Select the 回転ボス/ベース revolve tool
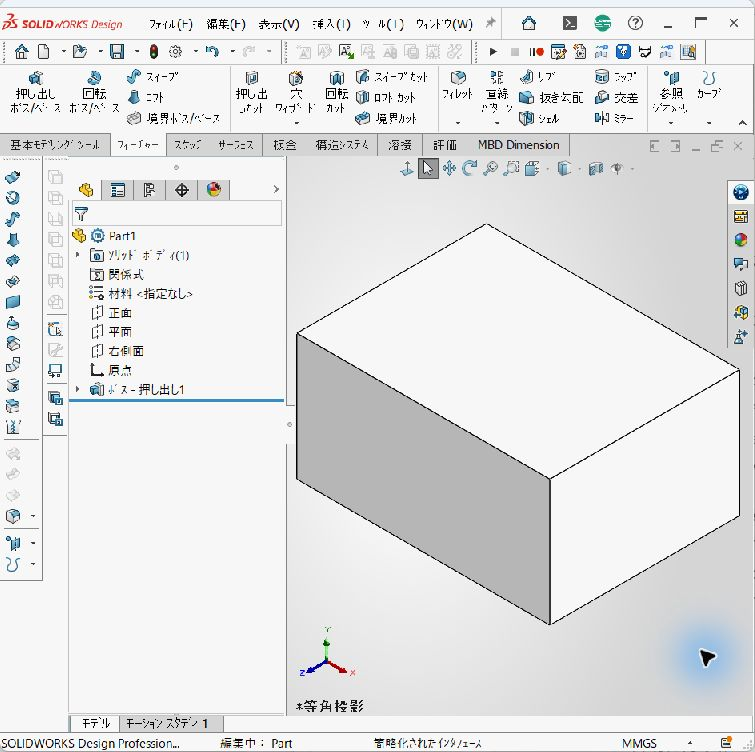This screenshot has width=755, height=752. [x=94, y=92]
